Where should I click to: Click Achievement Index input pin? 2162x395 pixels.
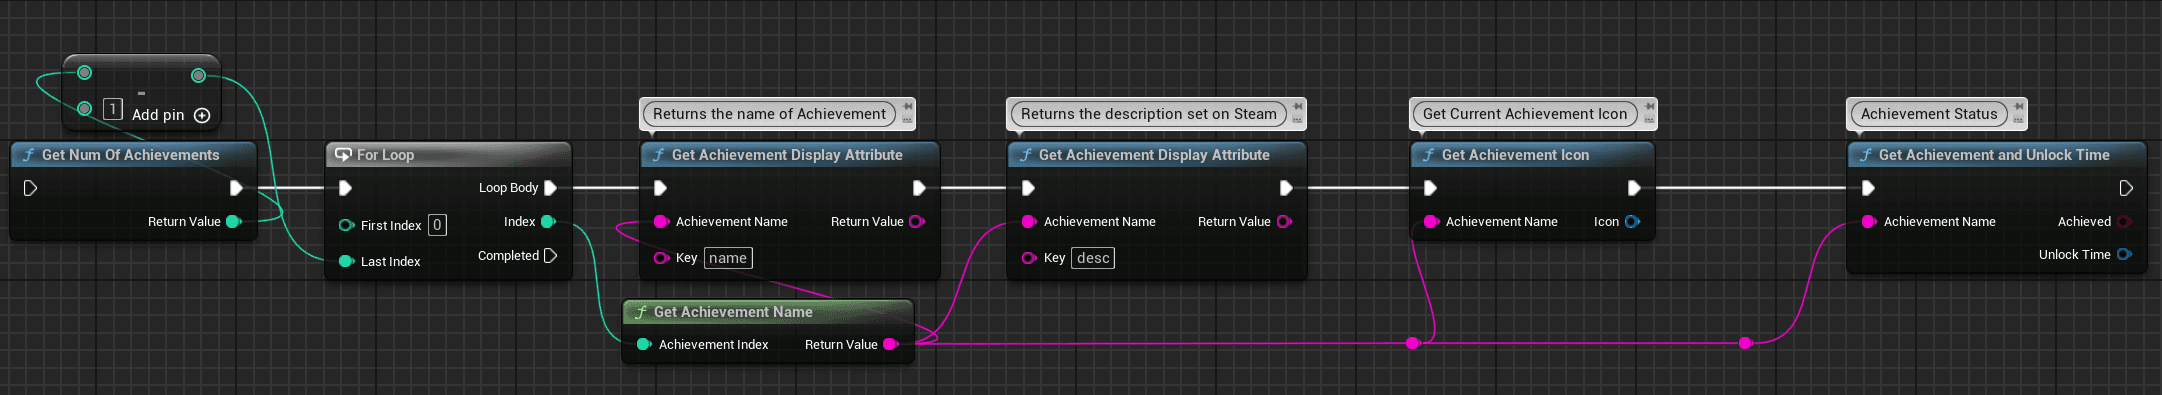click(x=644, y=344)
